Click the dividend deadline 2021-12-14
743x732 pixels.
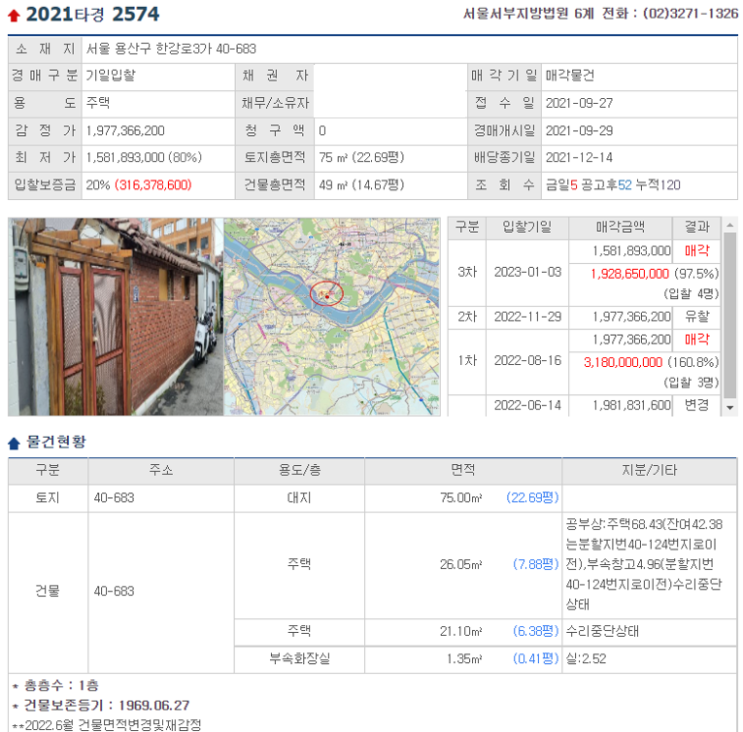coord(579,157)
